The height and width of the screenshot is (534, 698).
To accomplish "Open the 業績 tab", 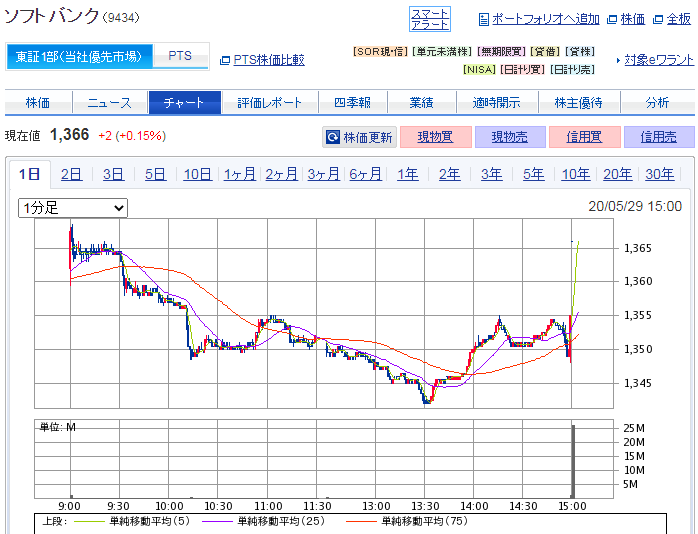I will pos(422,103).
